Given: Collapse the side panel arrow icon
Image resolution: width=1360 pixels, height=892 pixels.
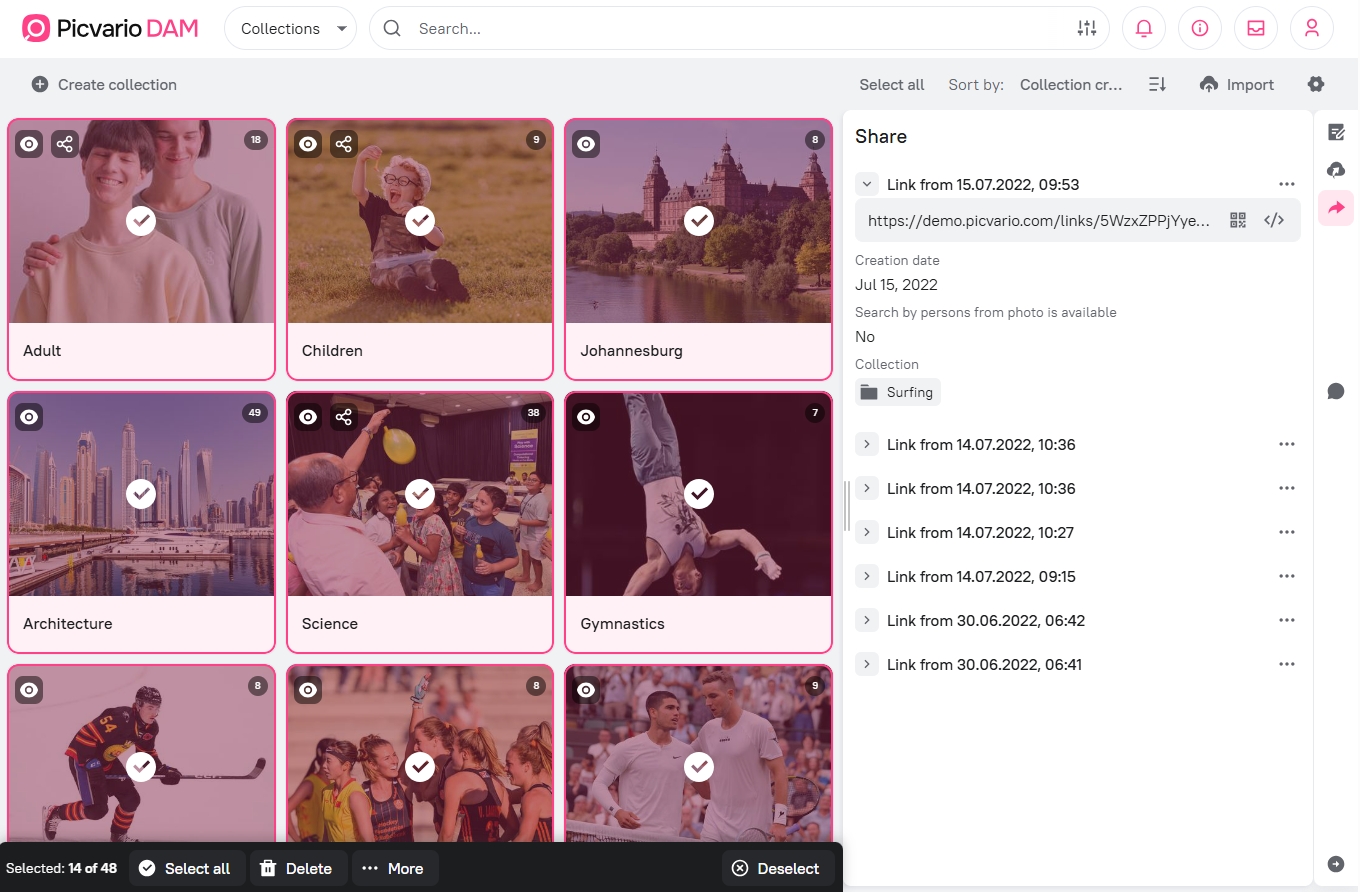Looking at the screenshot, I should 1336,864.
